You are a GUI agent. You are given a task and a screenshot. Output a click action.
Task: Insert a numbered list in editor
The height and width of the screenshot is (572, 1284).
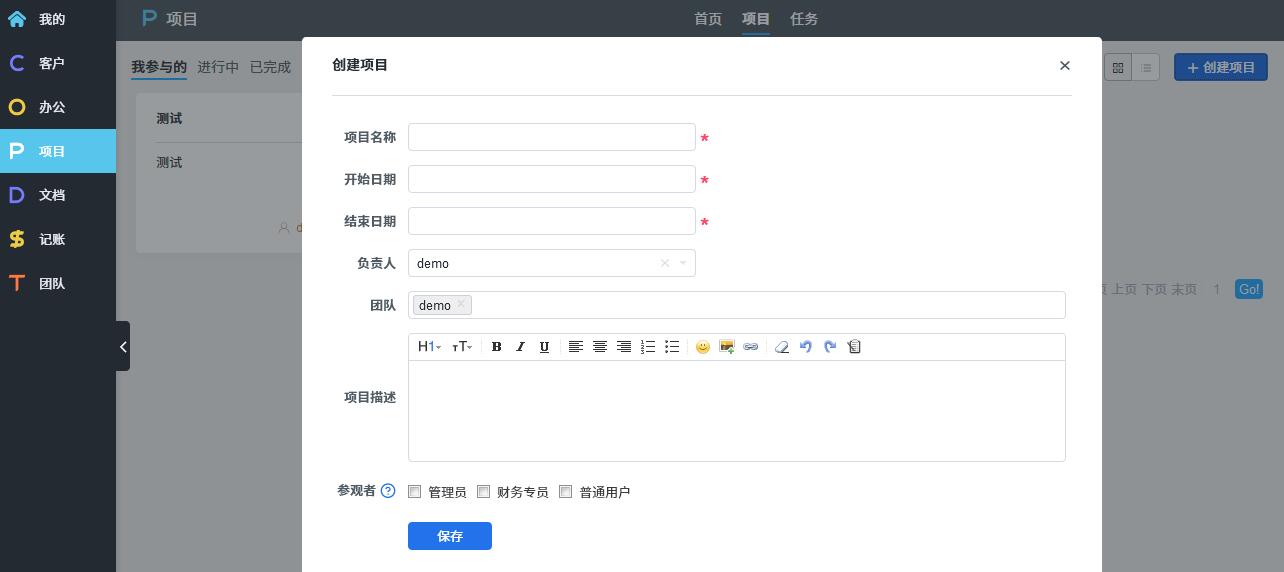648,347
